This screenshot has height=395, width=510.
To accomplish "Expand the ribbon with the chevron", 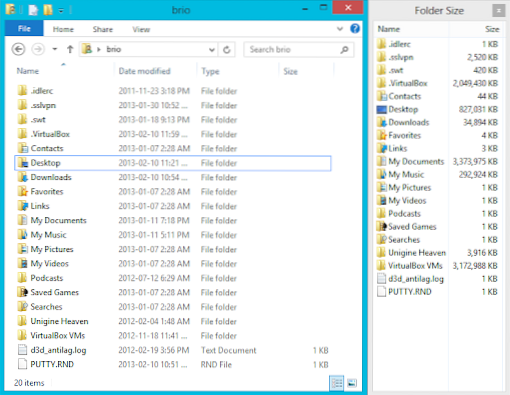I will pos(340,29).
